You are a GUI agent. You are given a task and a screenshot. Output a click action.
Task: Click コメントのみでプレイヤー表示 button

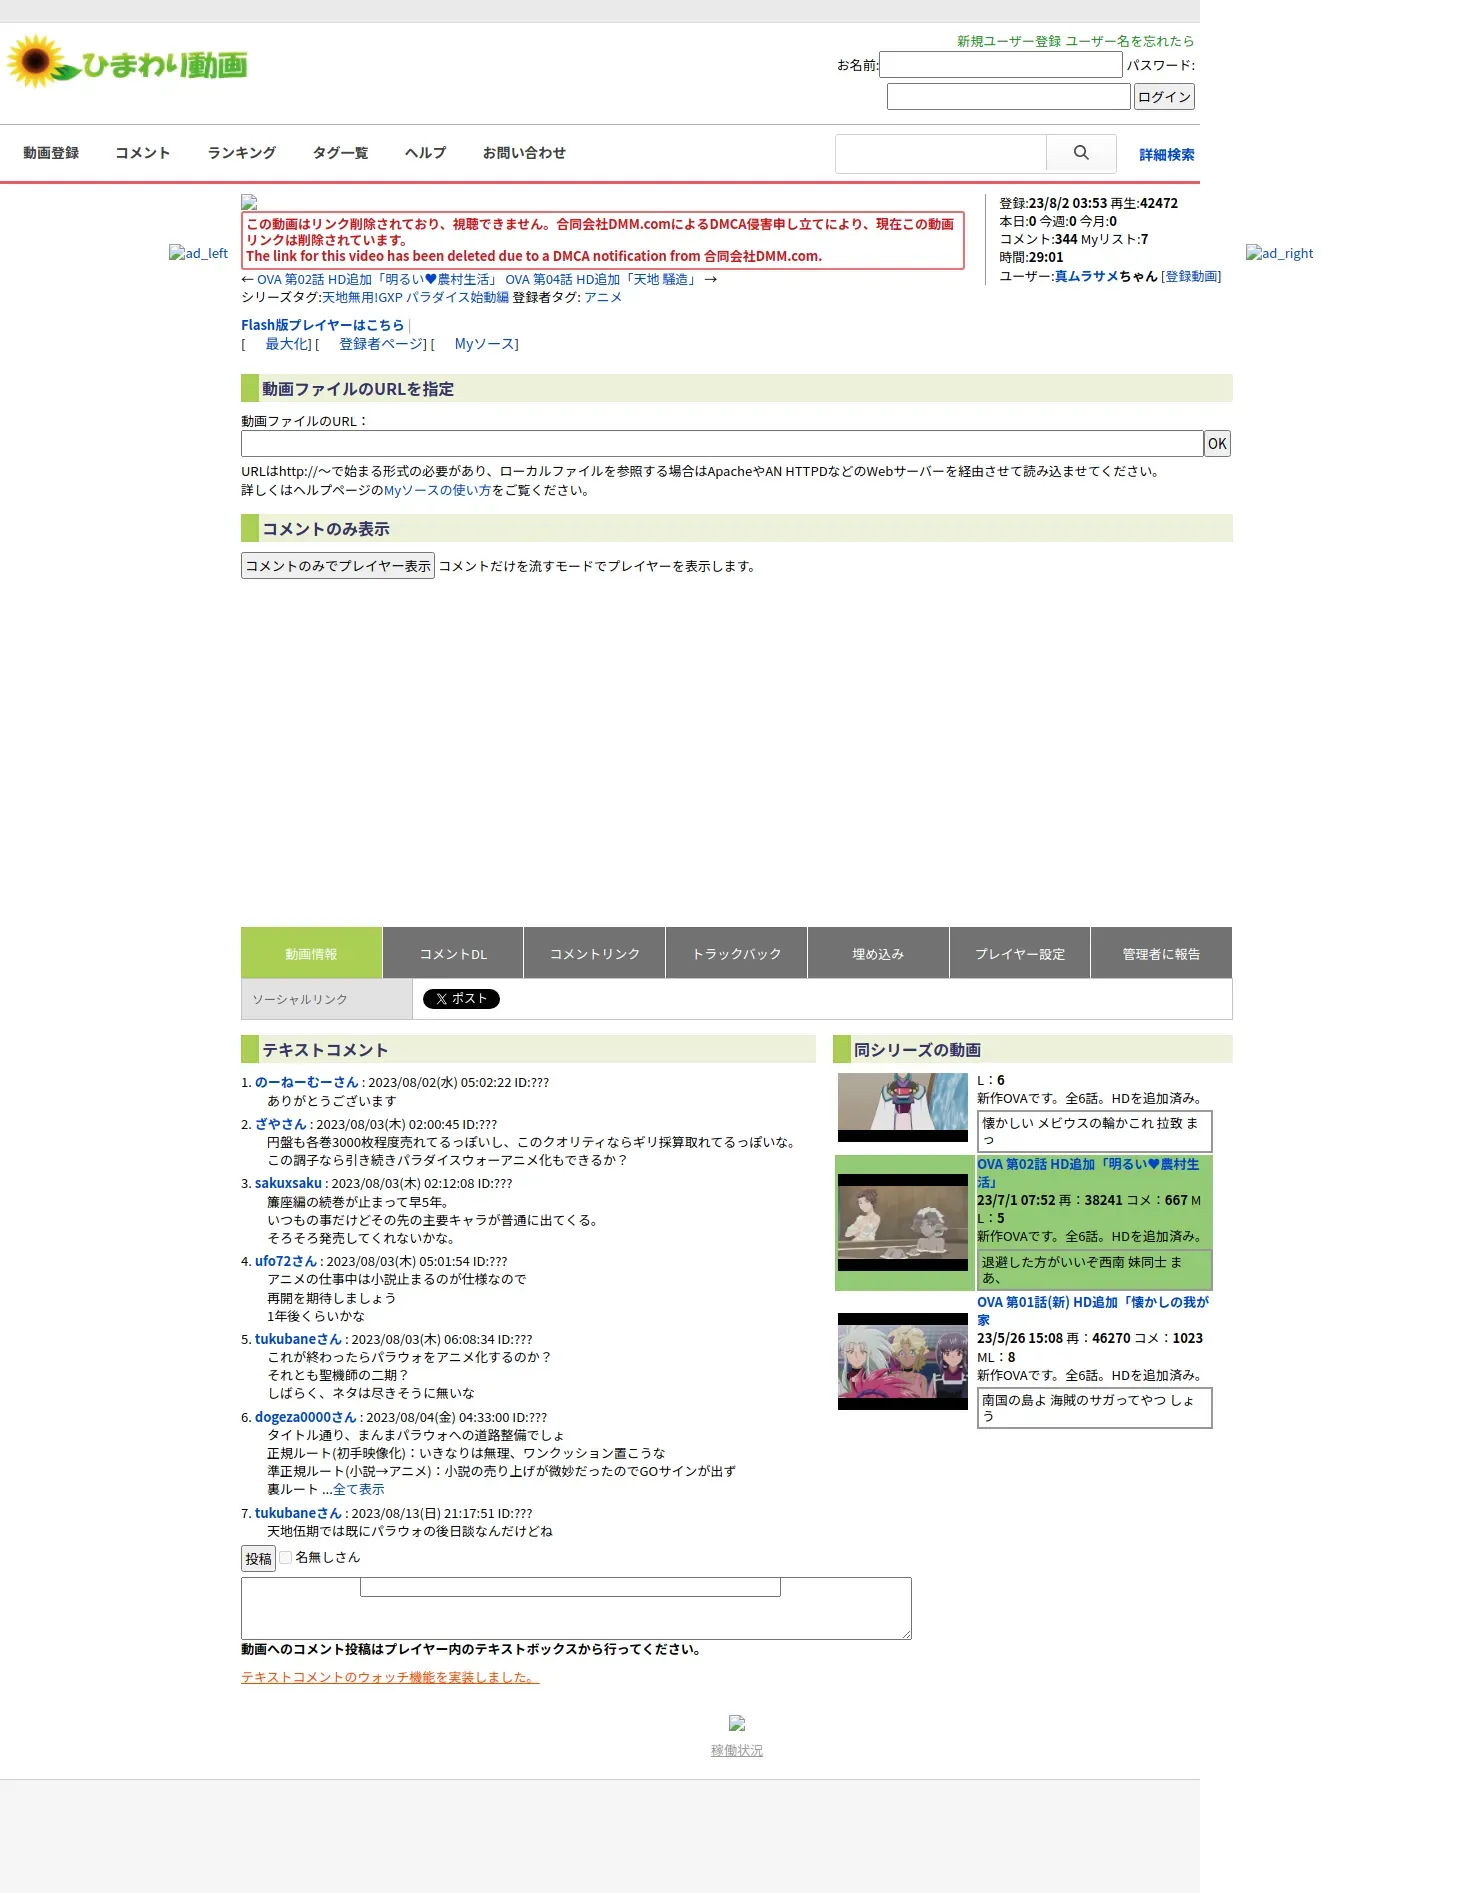click(338, 565)
